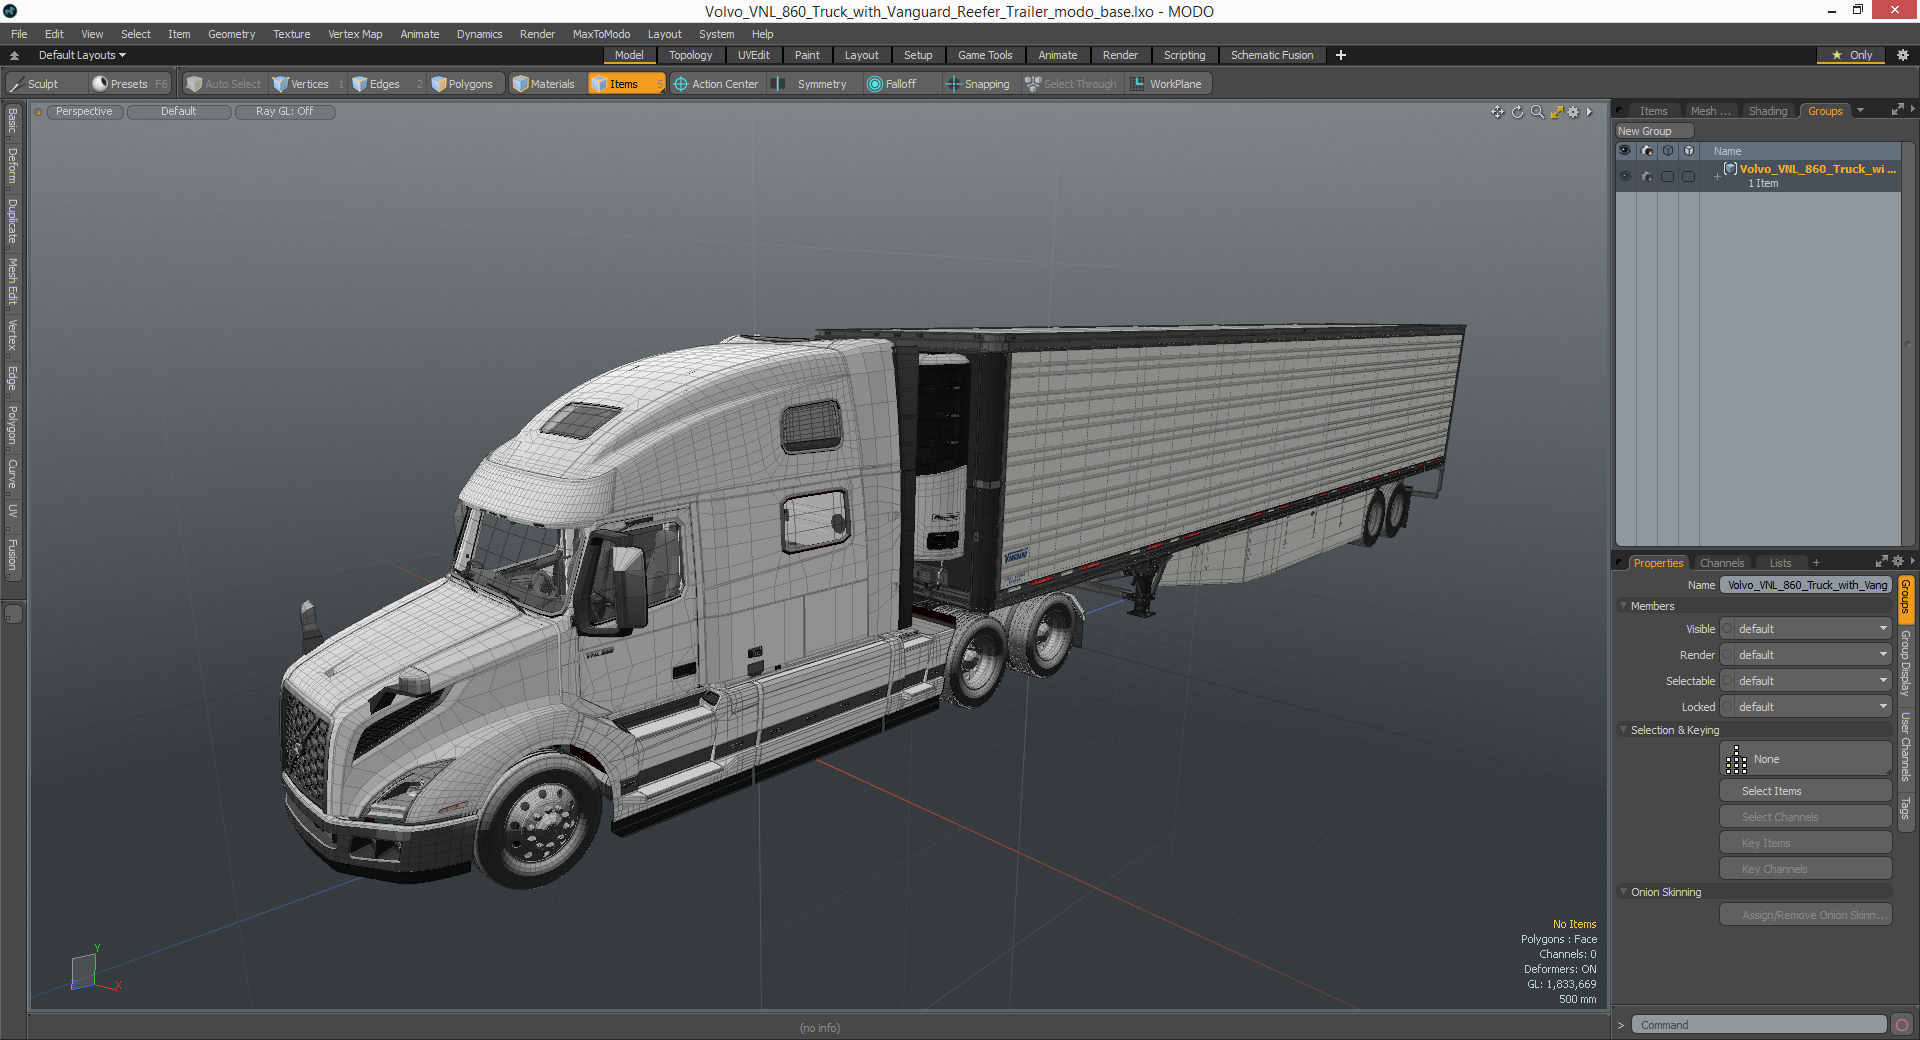Open the Geometry menu
The image size is (1920, 1040).
click(231, 34)
